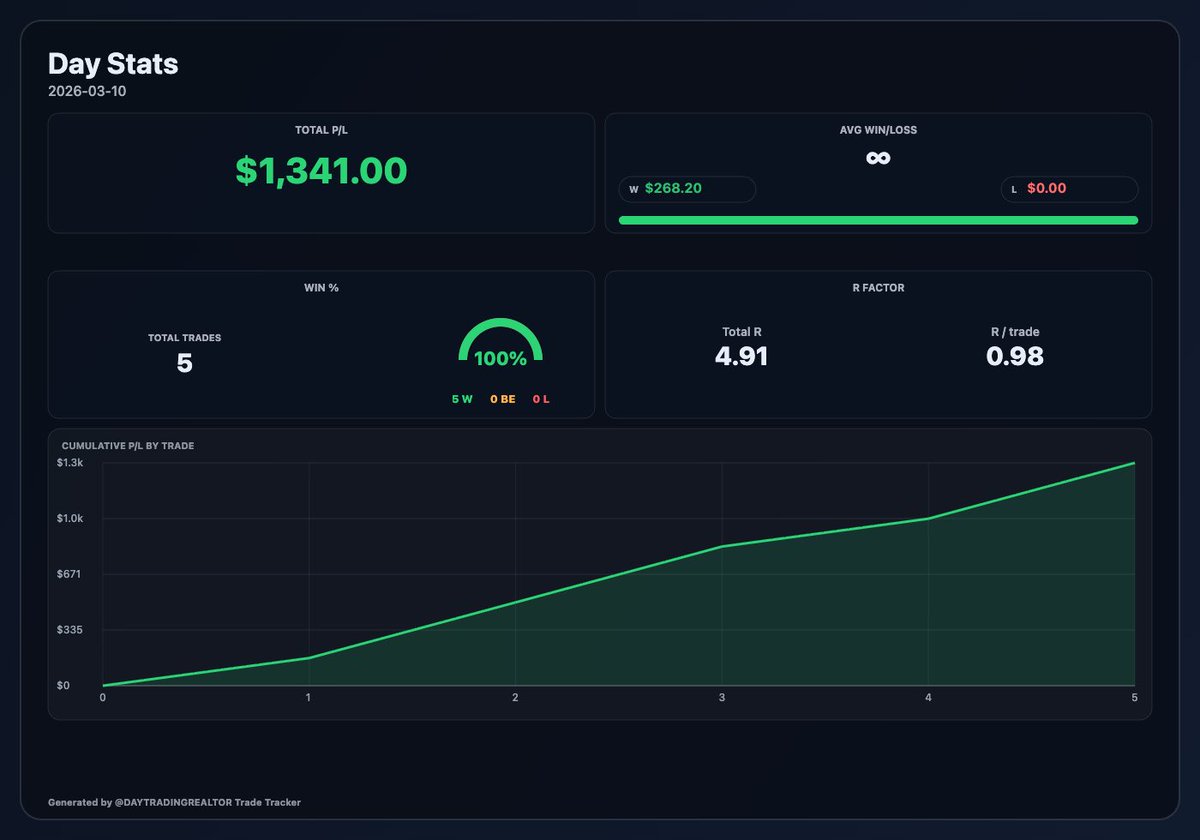Click the R / trade value 0.98

tap(1014, 356)
